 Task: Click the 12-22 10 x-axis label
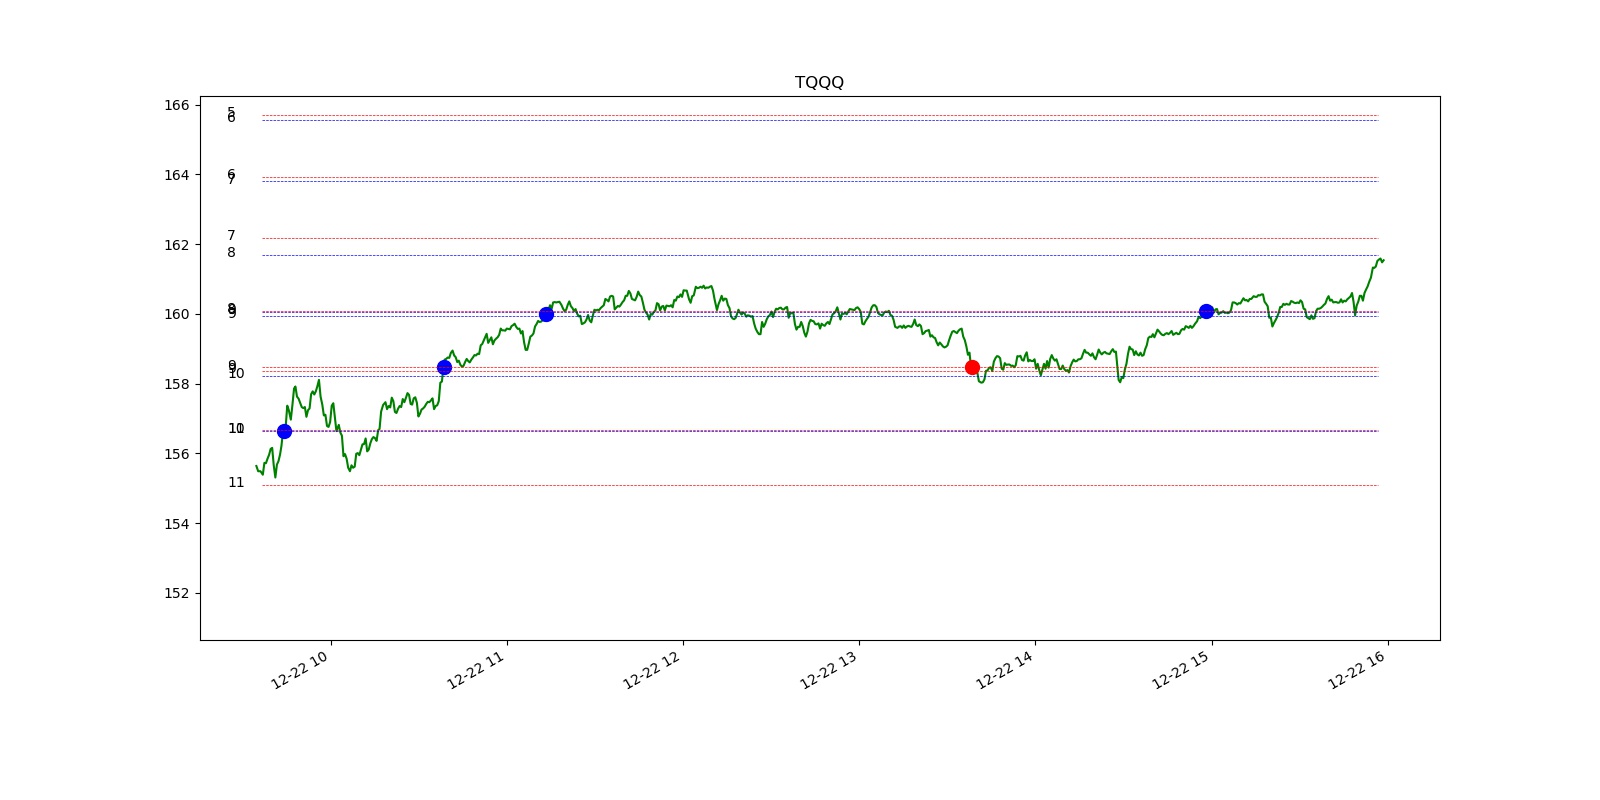300,670
